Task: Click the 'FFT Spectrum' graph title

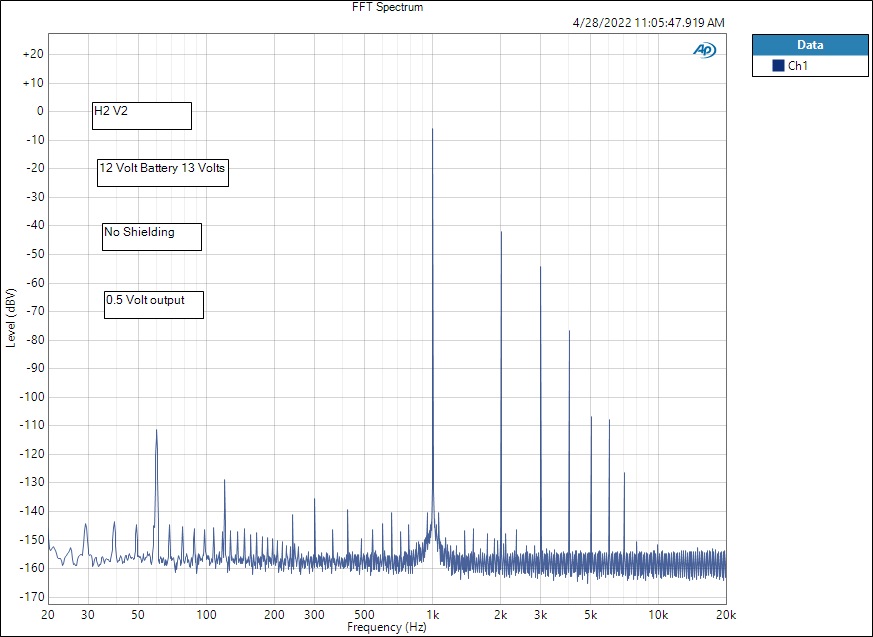Action: [388, 7]
